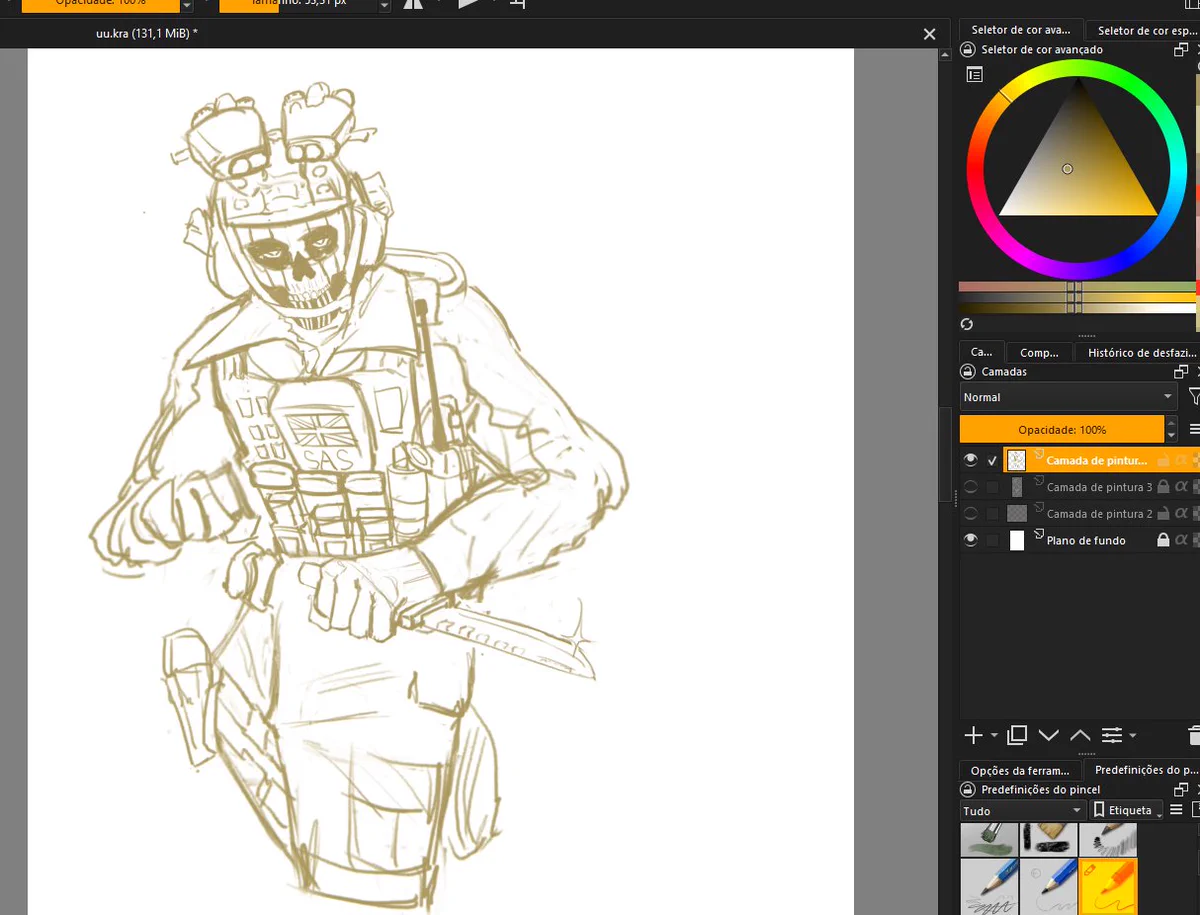Viewport: 1200px width, 915px height.
Task: Open the Histórico de desfazi... tab
Action: click(1139, 352)
